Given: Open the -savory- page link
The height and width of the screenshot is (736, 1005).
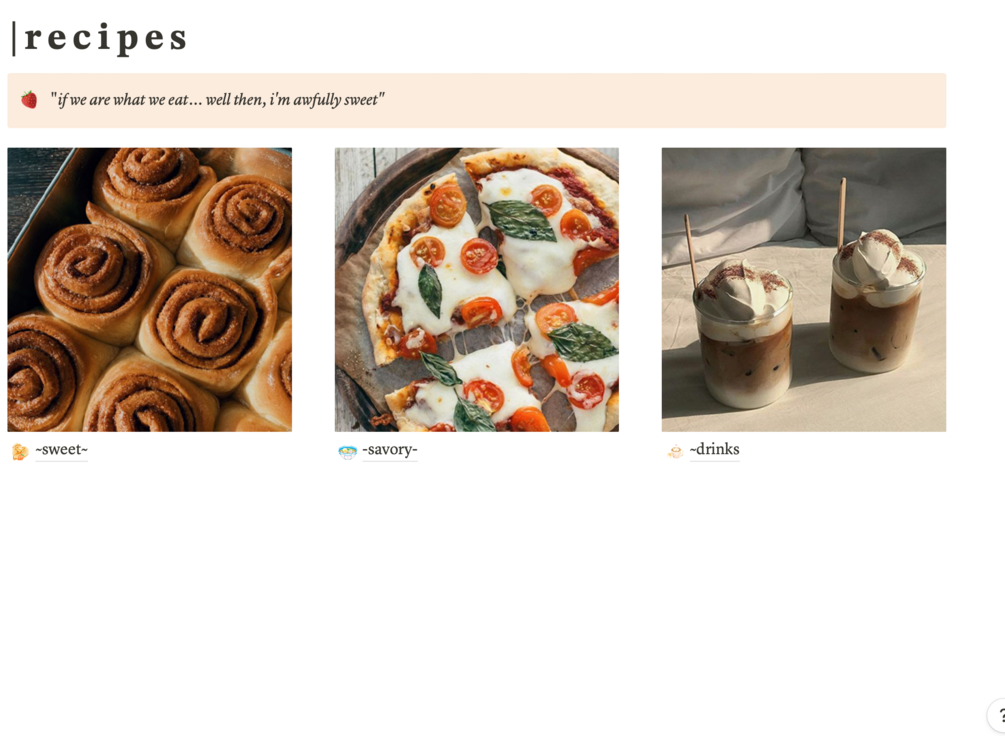Looking at the screenshot, I should [390, 449].
